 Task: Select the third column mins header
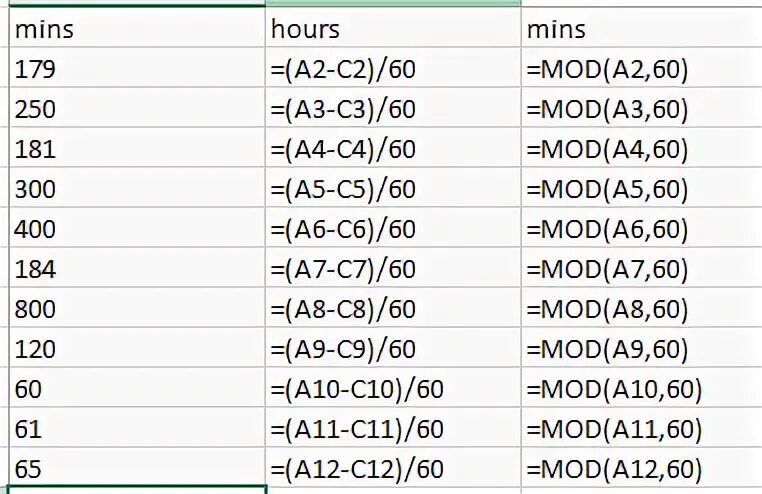click(x=642, y=27)
